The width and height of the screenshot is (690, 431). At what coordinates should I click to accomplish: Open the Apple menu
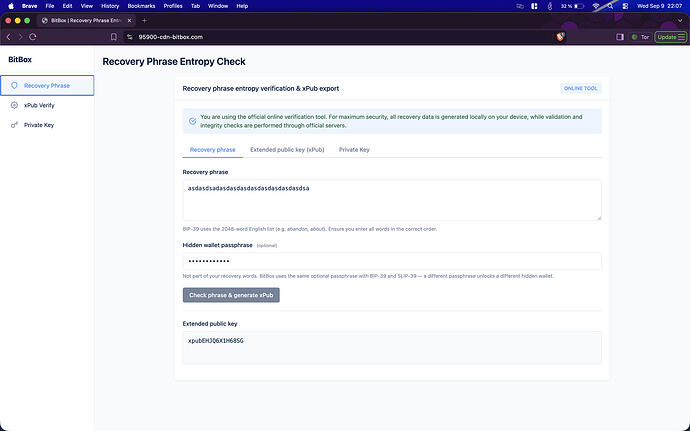pos(11,6)
